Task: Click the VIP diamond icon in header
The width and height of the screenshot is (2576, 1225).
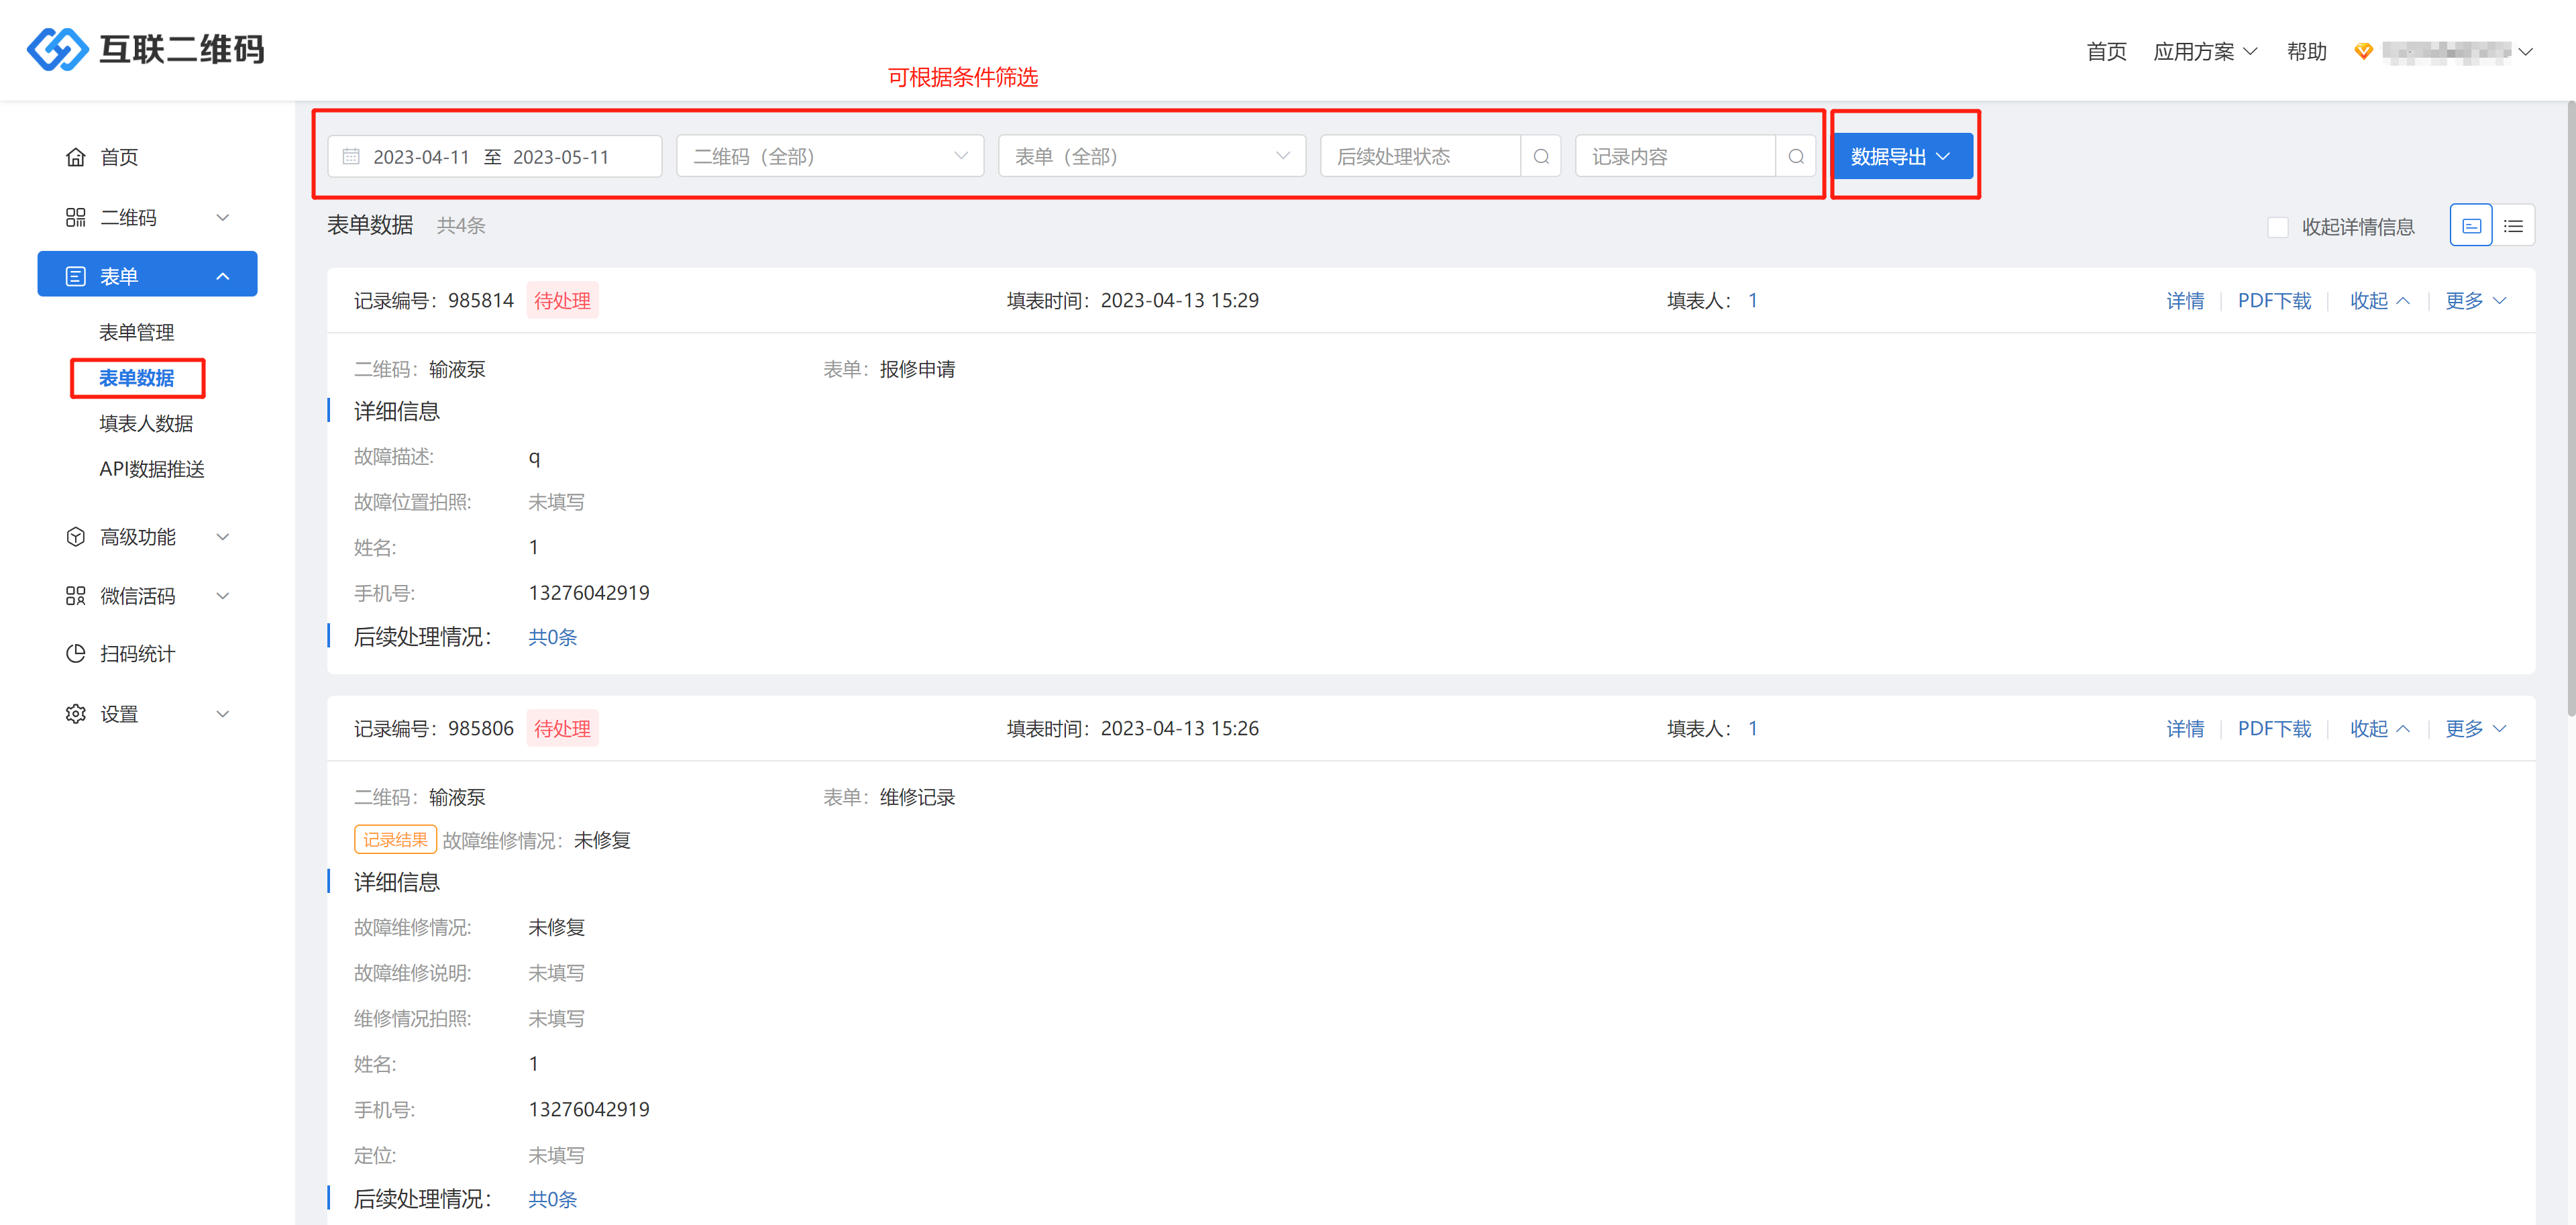Action: click(x=2364, y=51)
